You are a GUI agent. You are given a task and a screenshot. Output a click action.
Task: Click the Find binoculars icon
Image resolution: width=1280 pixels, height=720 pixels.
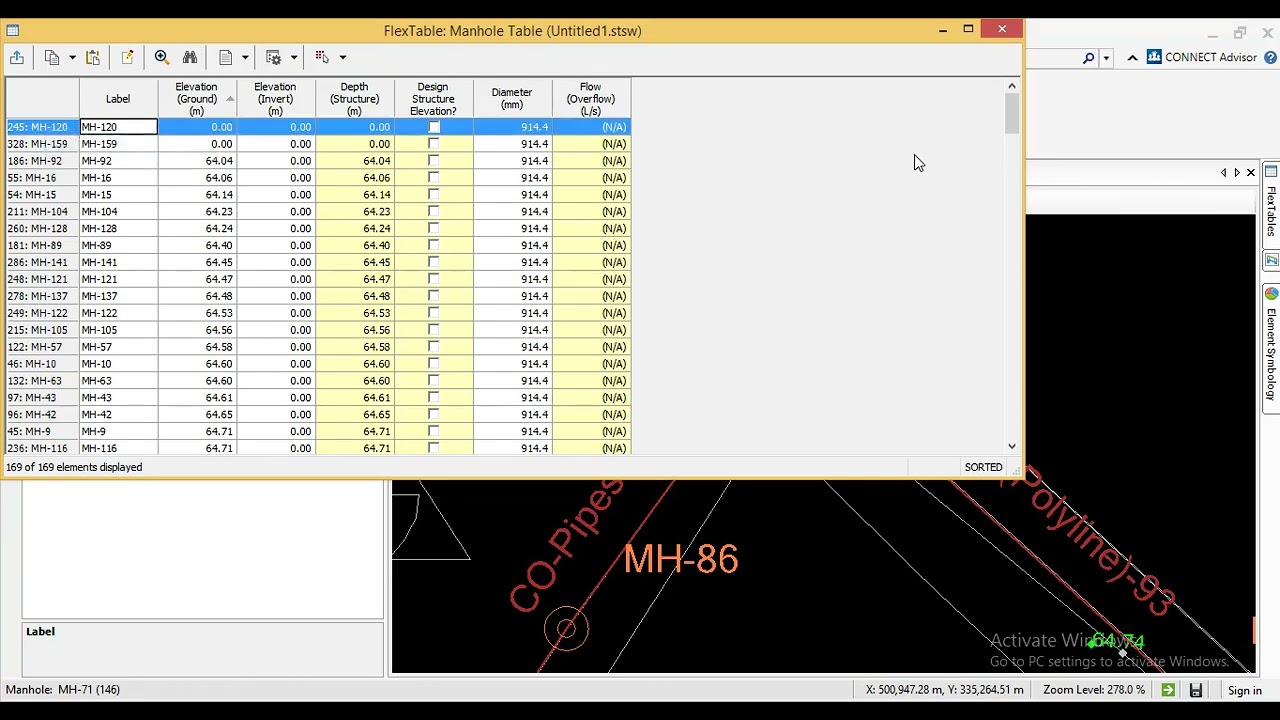click(x=190, y=58)
